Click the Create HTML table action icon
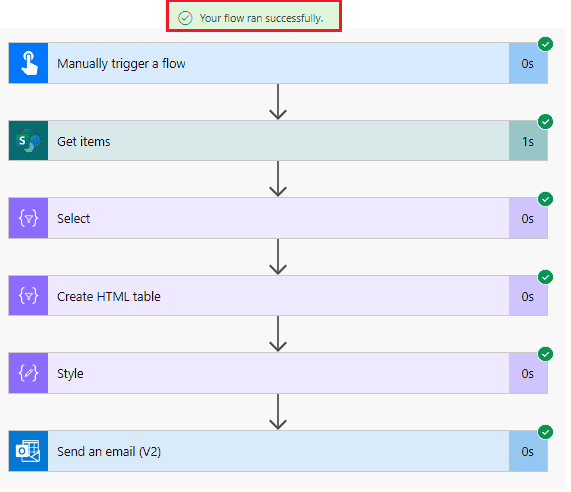571x492 pixels. pos(28,296)
